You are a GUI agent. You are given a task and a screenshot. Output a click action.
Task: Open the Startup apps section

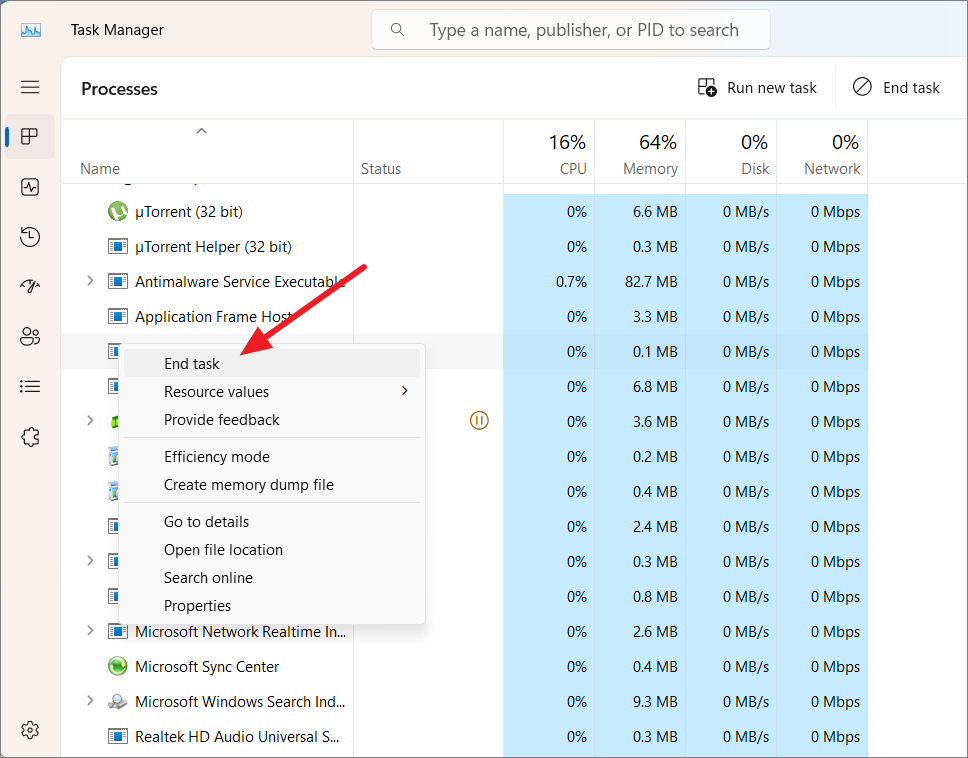[30, 286]
